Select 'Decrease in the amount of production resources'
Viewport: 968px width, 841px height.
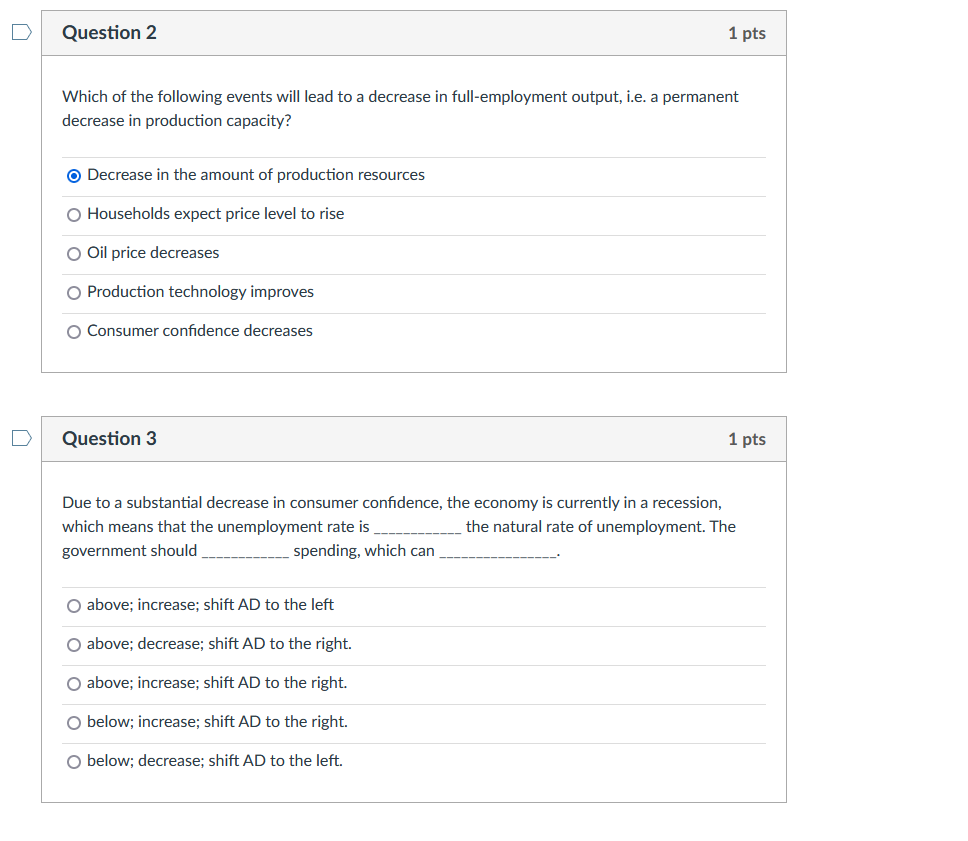(73, 175)
